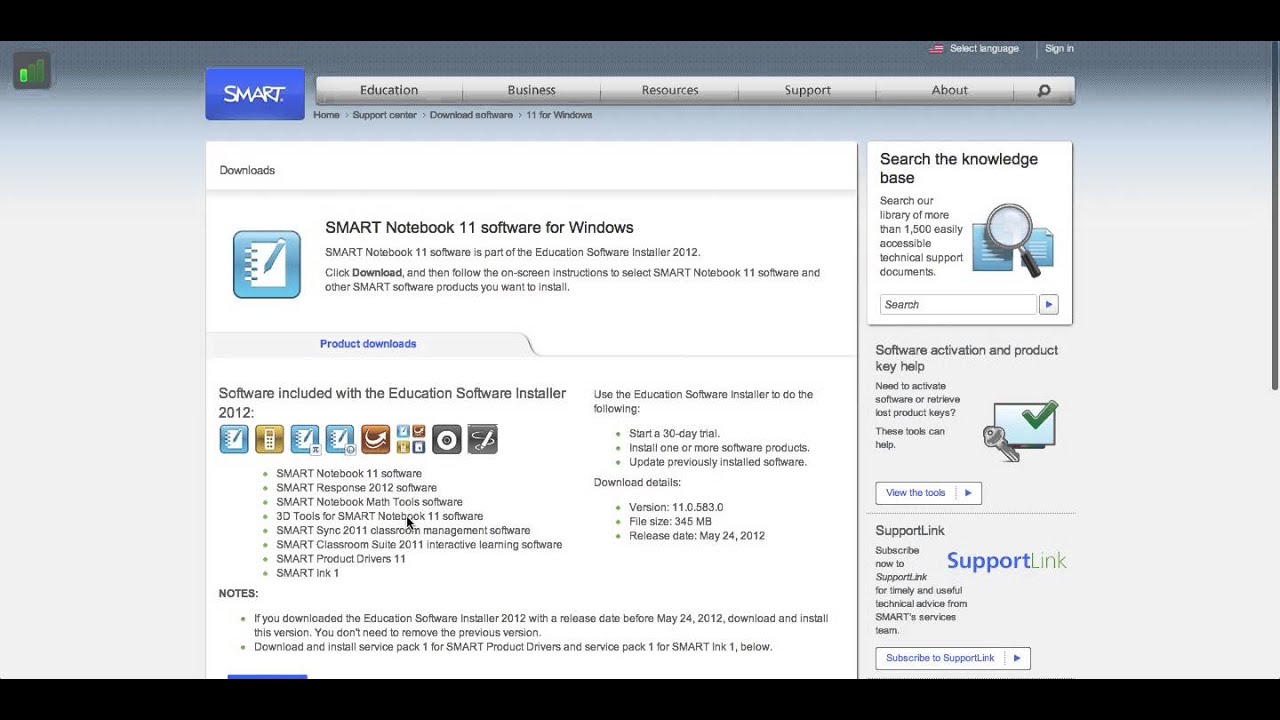The height and width of the screenshot is (720, 1280).
Task: Open the Business menu
Action: (531, 90)
